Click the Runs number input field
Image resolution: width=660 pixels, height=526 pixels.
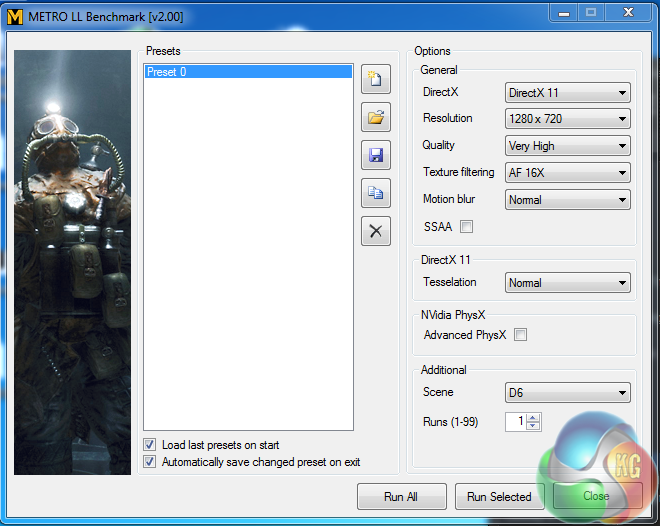pyautogui.click(x=515, y=422)
